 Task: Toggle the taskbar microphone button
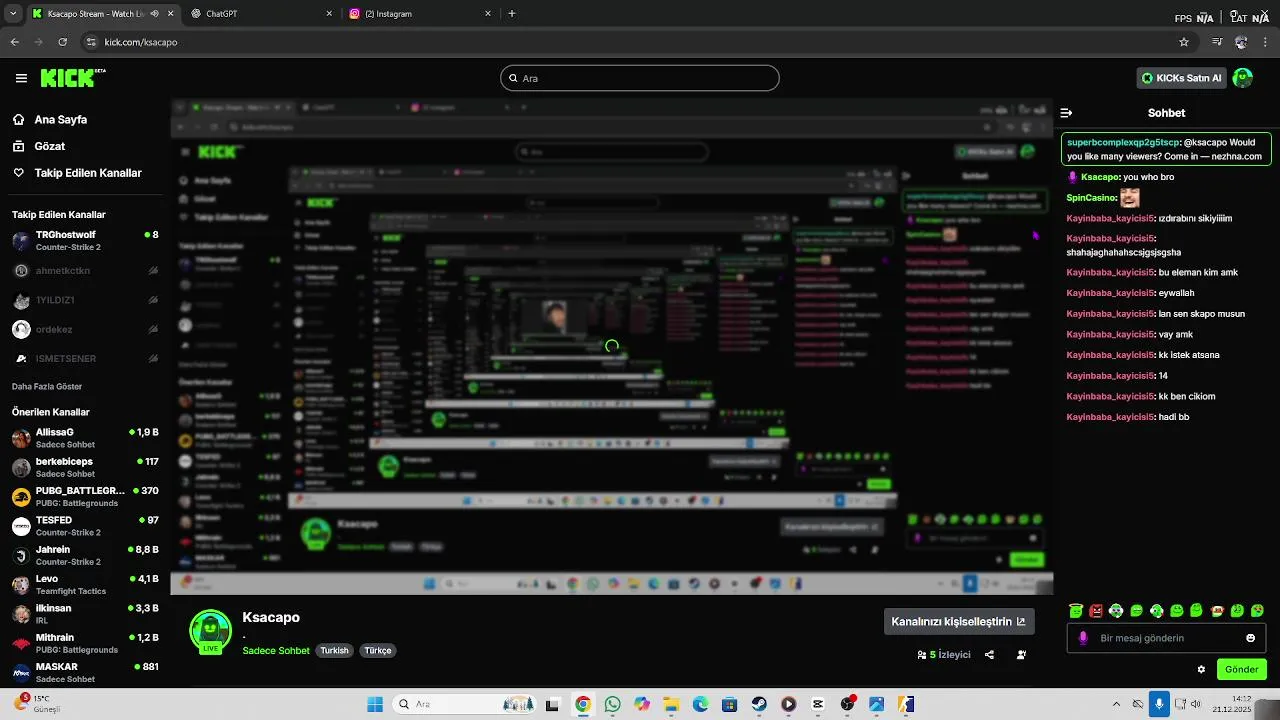click(x=1159, y=704)
